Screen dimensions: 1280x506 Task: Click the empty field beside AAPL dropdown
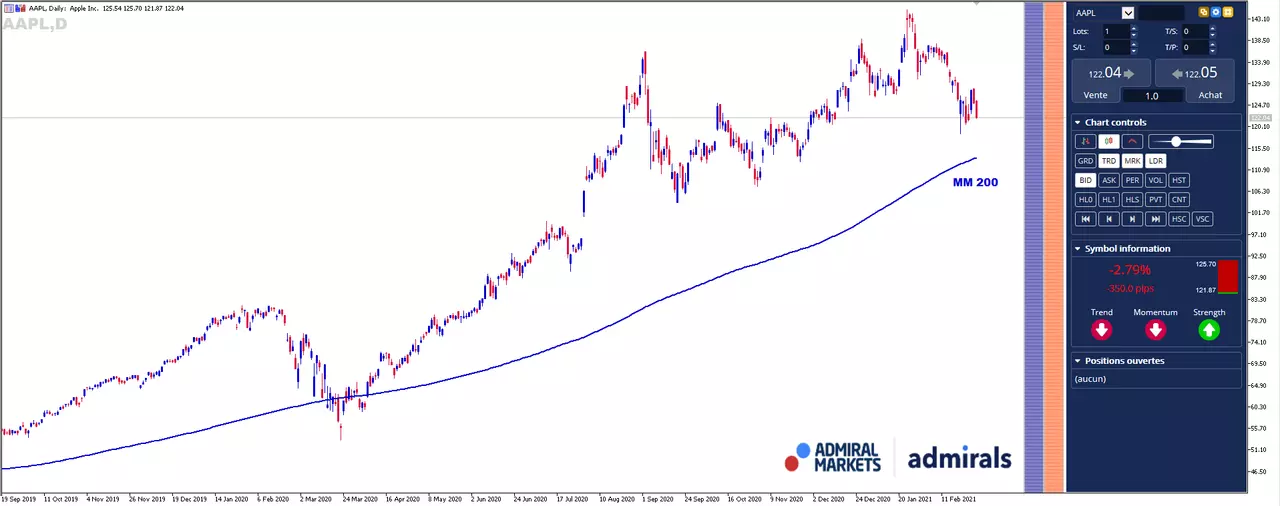(1162, 13)
